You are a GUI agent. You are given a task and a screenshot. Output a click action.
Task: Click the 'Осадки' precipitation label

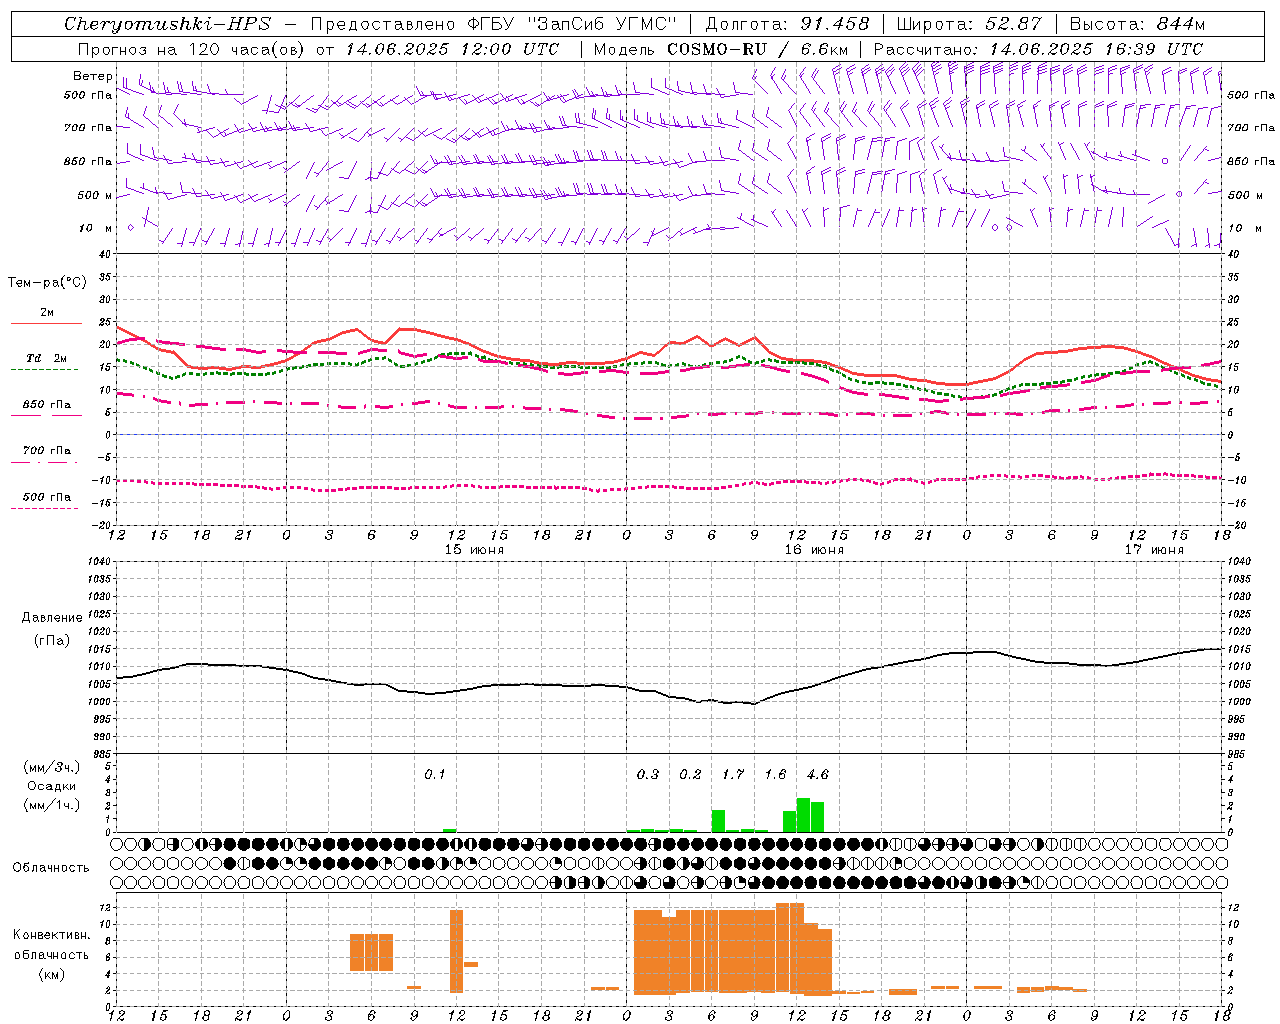(50, 786)
